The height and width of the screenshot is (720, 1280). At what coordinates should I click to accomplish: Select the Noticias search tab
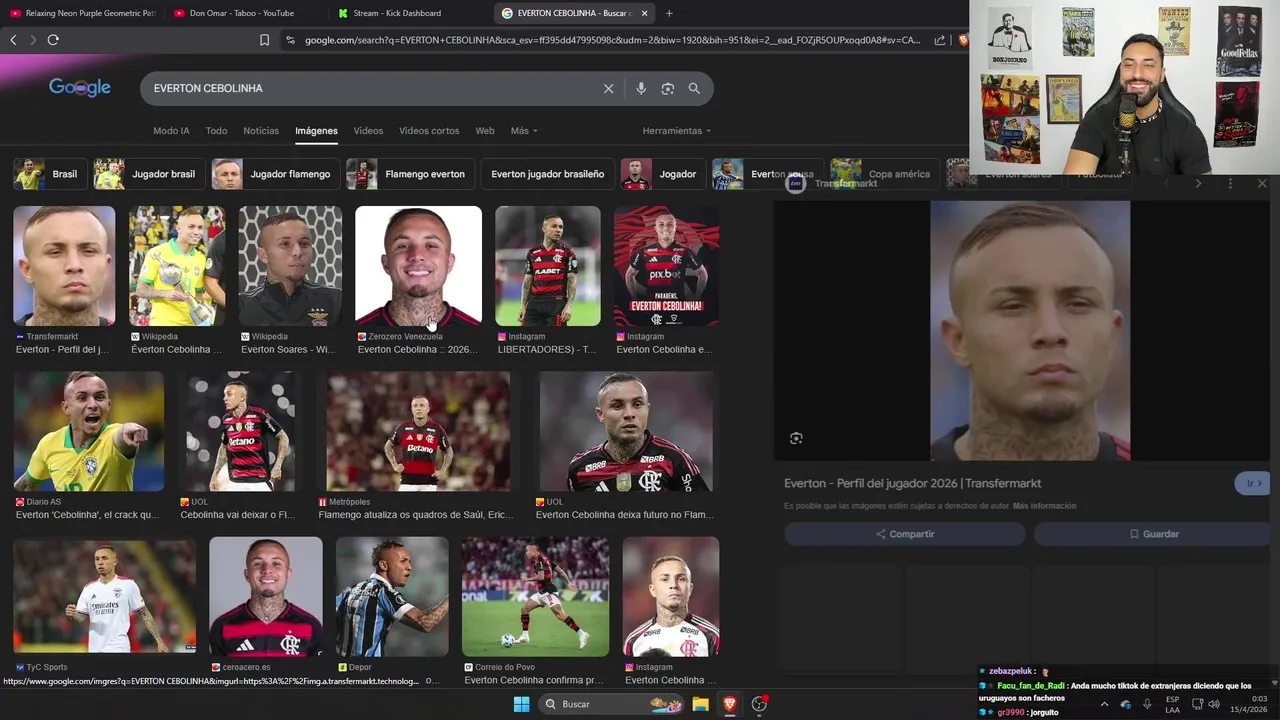tap(261, 131)
